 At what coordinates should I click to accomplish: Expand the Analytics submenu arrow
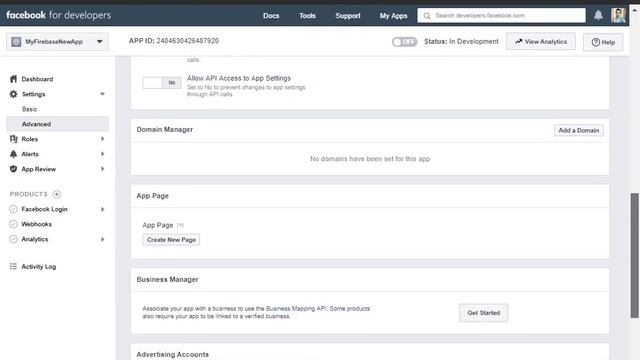click(102, 239)
